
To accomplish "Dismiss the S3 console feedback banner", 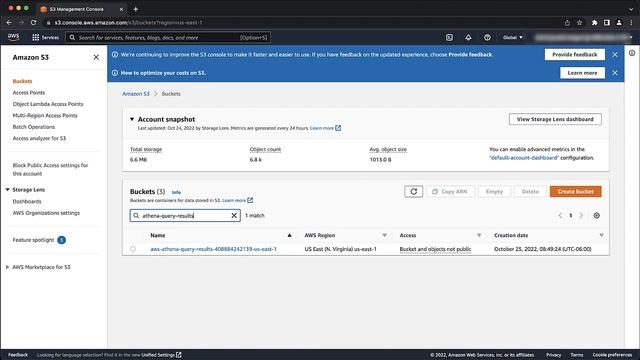I will pos(615,55).
